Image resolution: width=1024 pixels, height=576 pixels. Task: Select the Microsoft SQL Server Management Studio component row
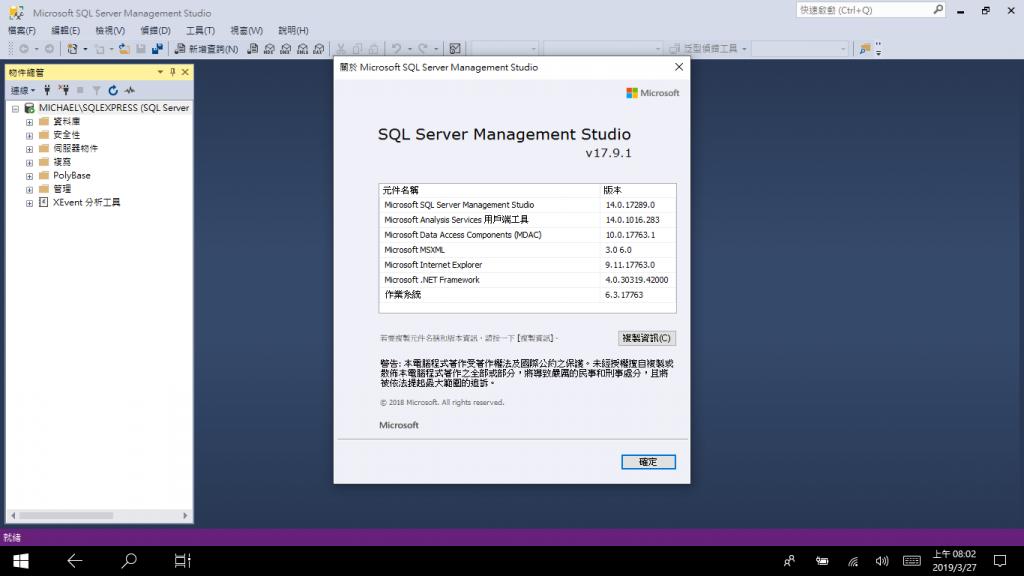pyautogui.click(x=527, y=205)
